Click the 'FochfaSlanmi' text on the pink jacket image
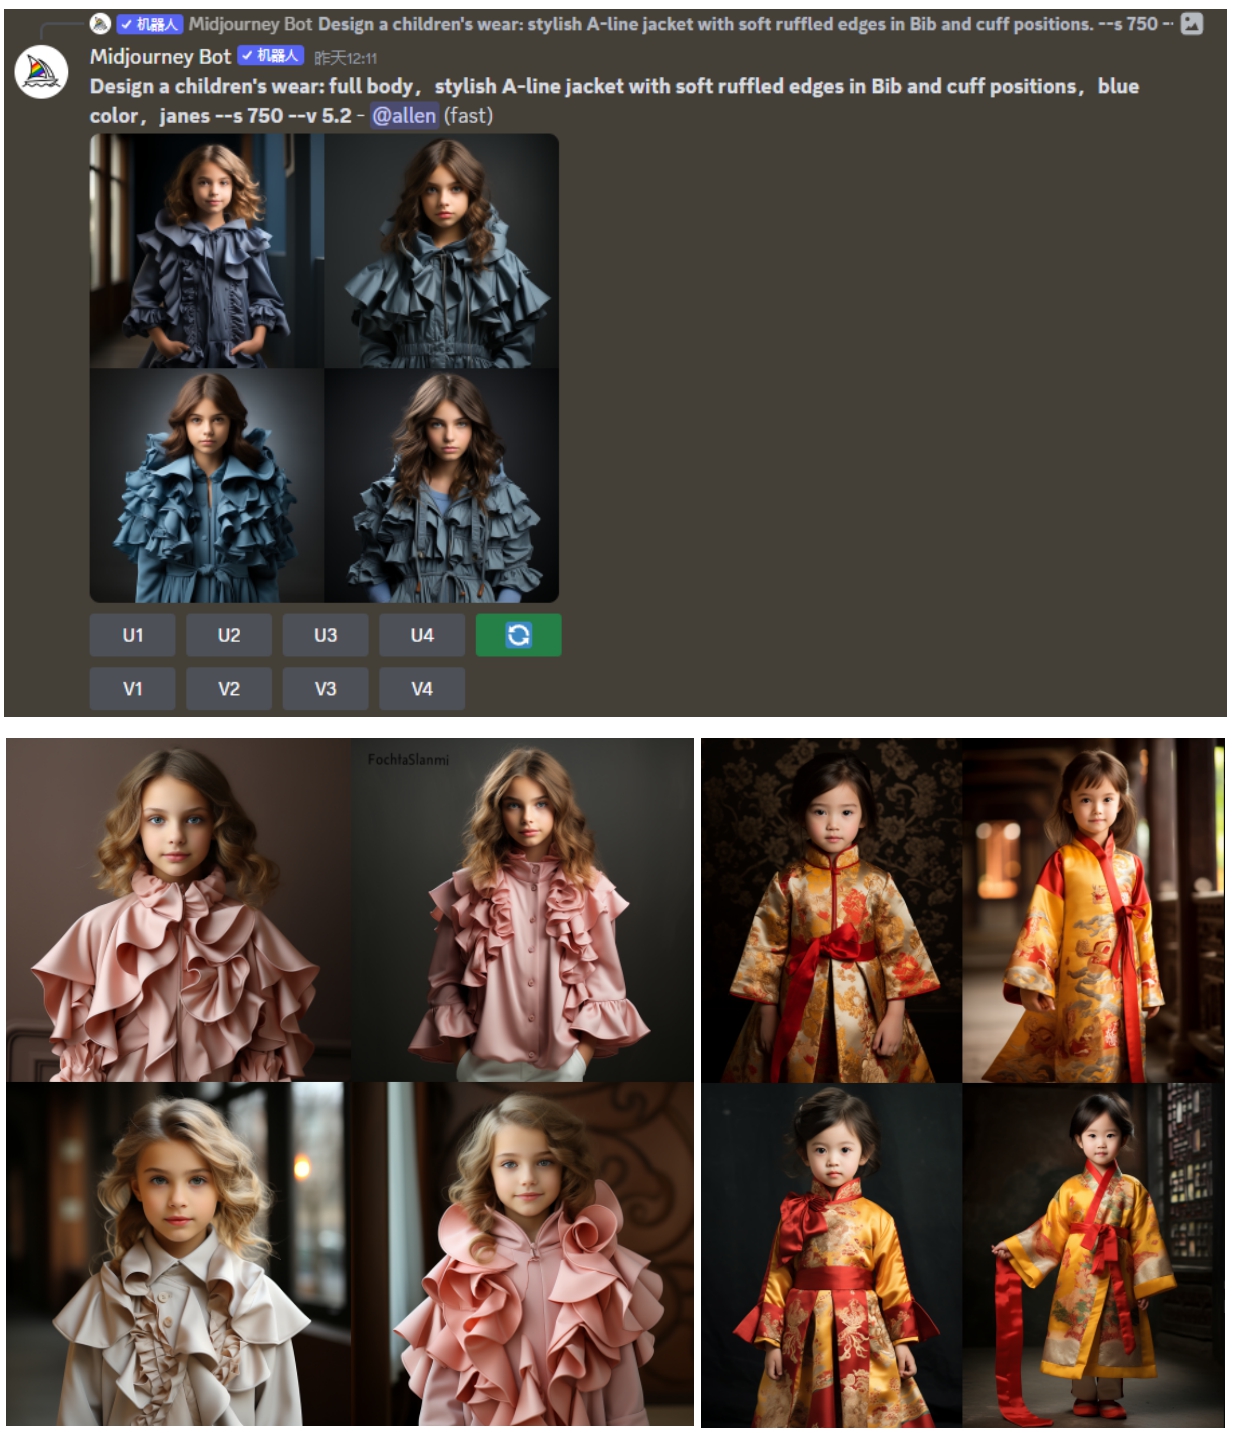 [408, 760]
